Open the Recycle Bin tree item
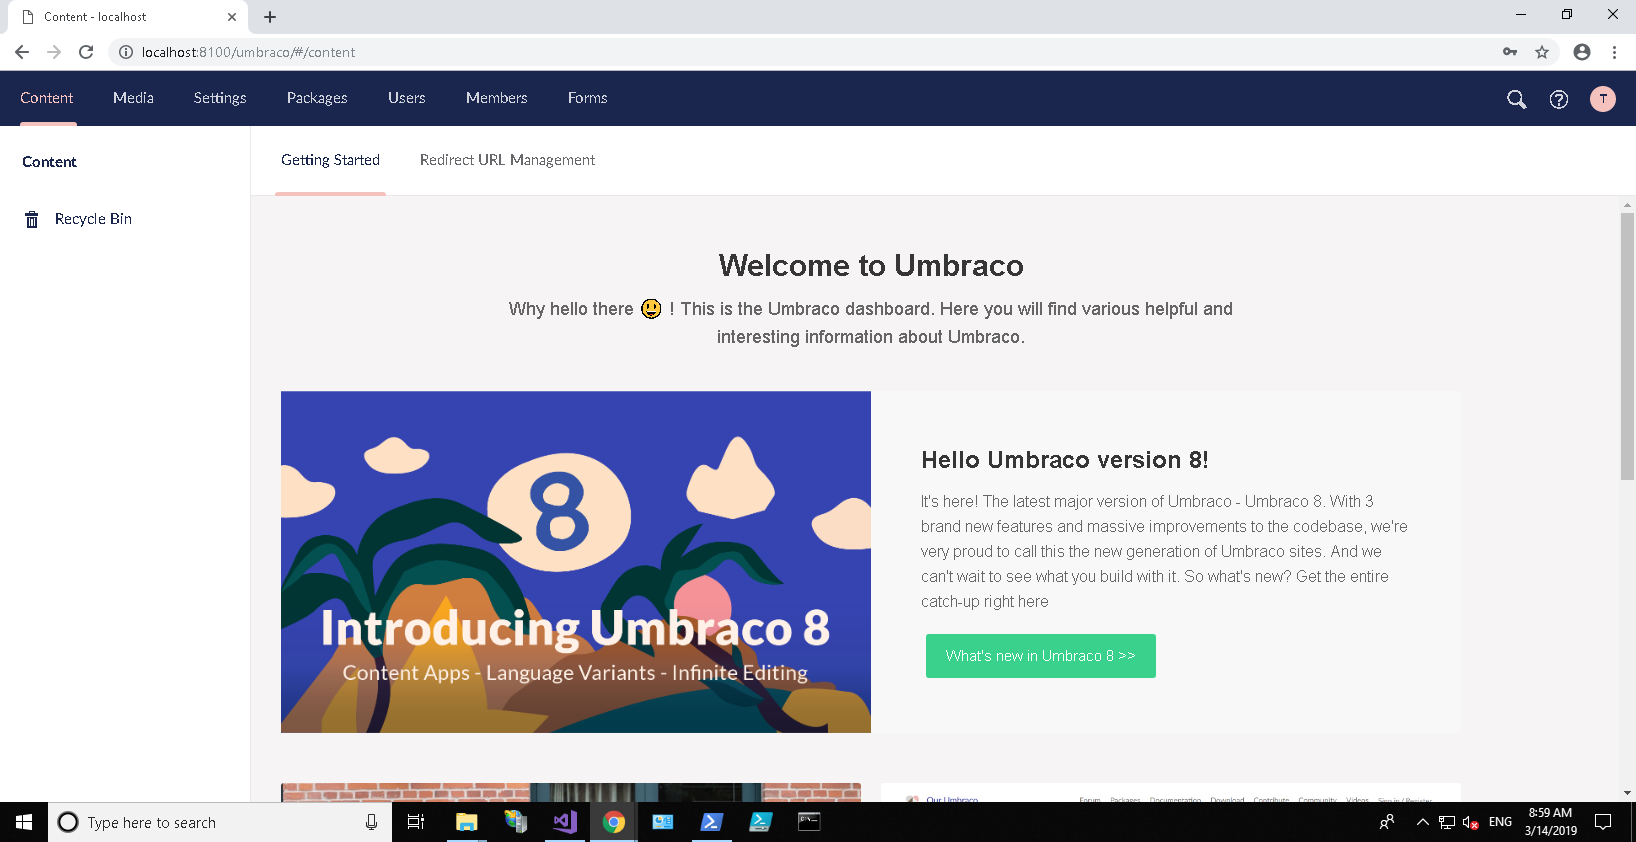 [x=93, y=219]
